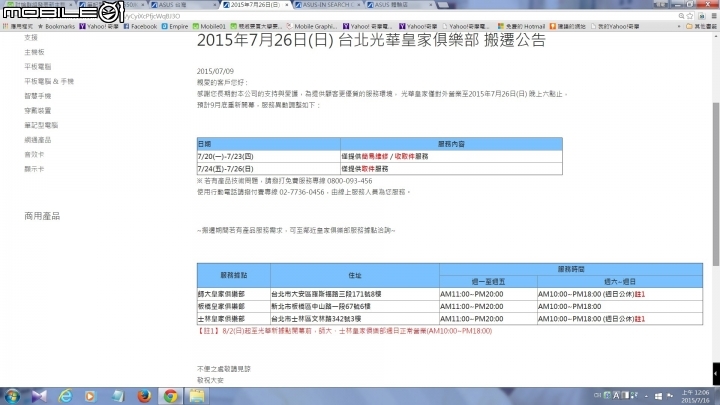
Task: Click the 0800-093-456 hotline text
Action: click(349, 181)
